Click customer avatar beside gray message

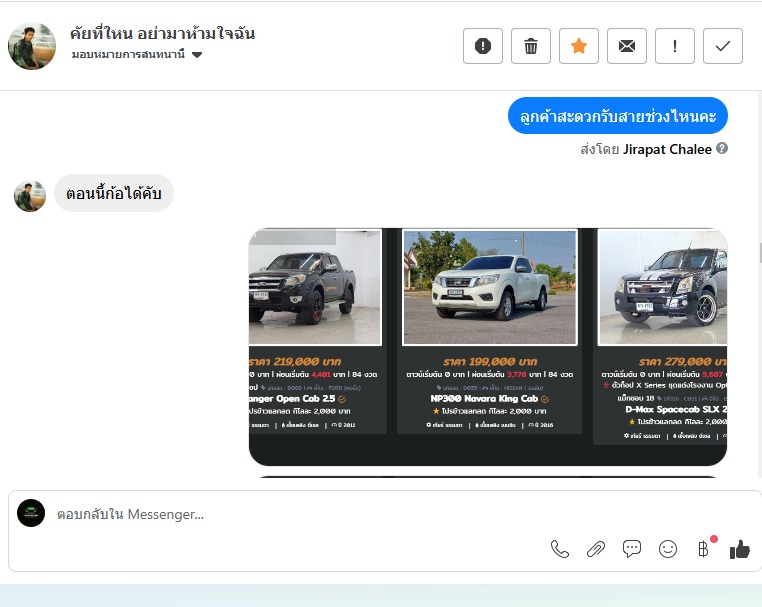[x=30, y=196]
